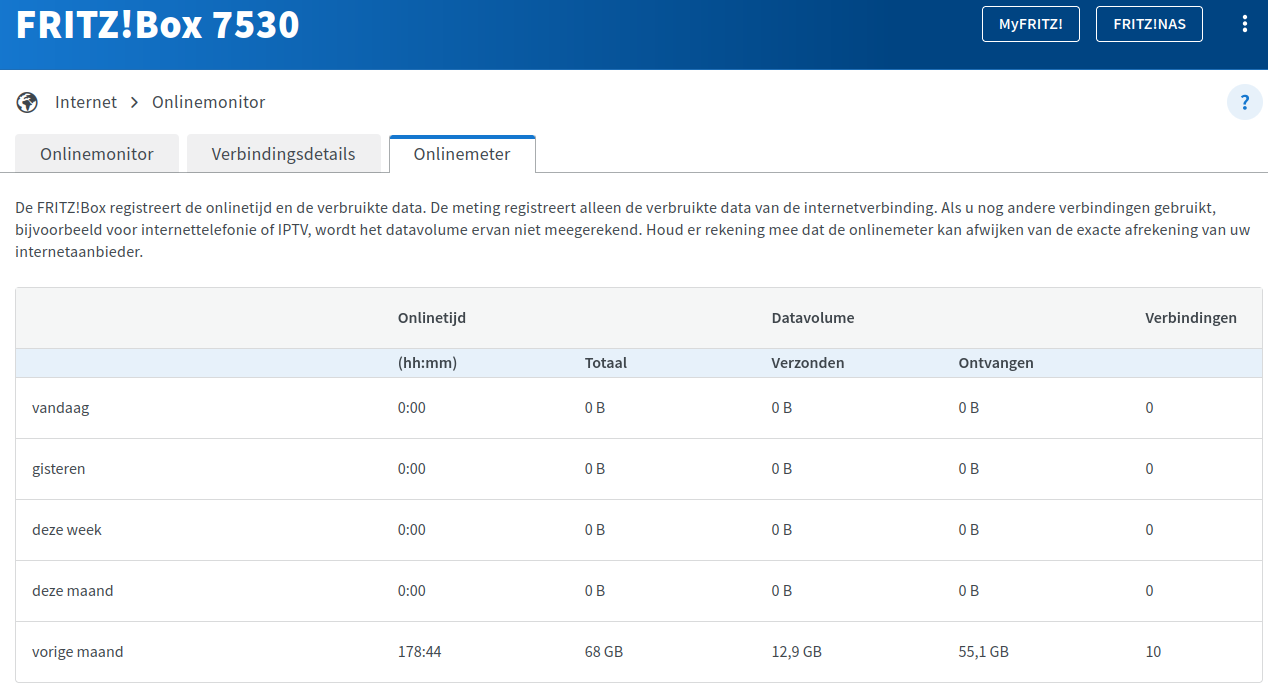Select the vandaag row label

click(x=60, y=408)
